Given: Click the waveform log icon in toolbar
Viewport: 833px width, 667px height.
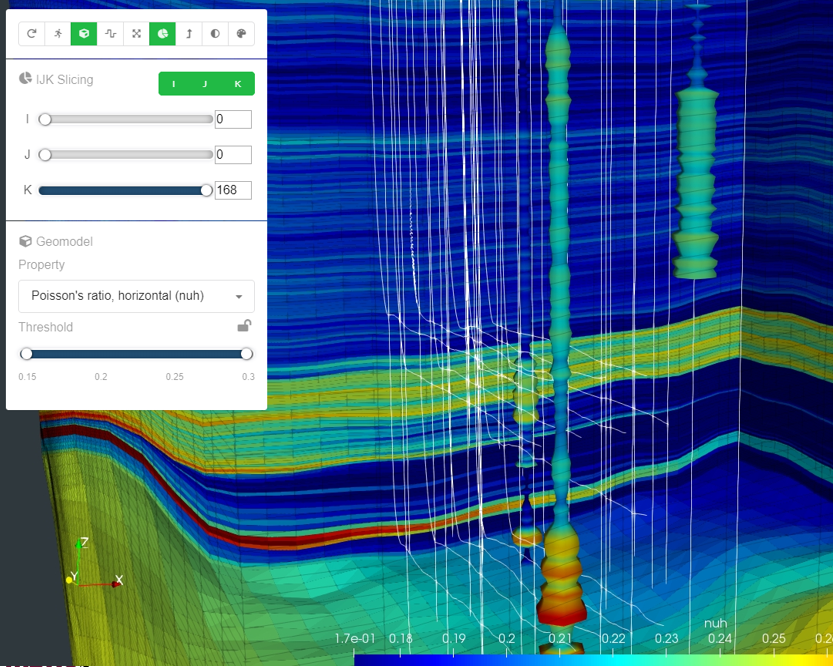Looking at the screenshot, I should pos(110,34).
